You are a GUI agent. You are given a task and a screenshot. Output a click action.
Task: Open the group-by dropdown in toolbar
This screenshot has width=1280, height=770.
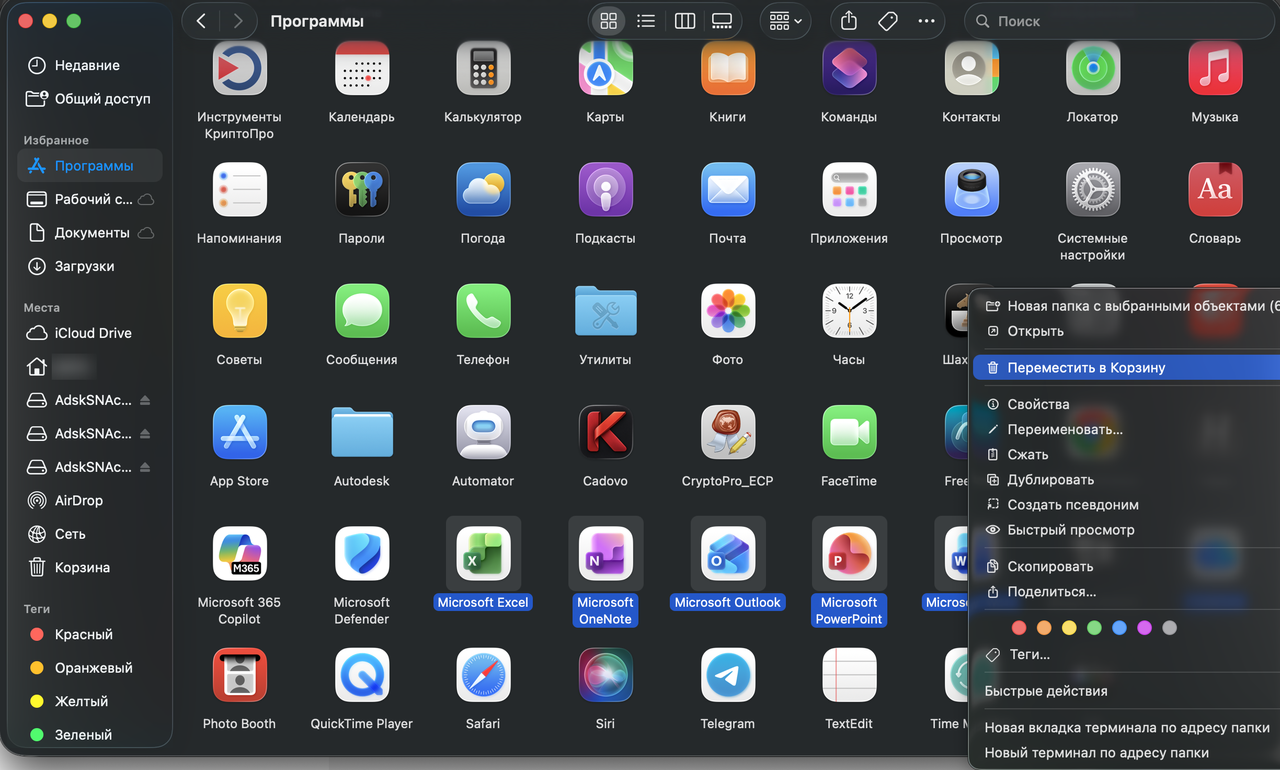pyautogui.click(x=785, y=21)
